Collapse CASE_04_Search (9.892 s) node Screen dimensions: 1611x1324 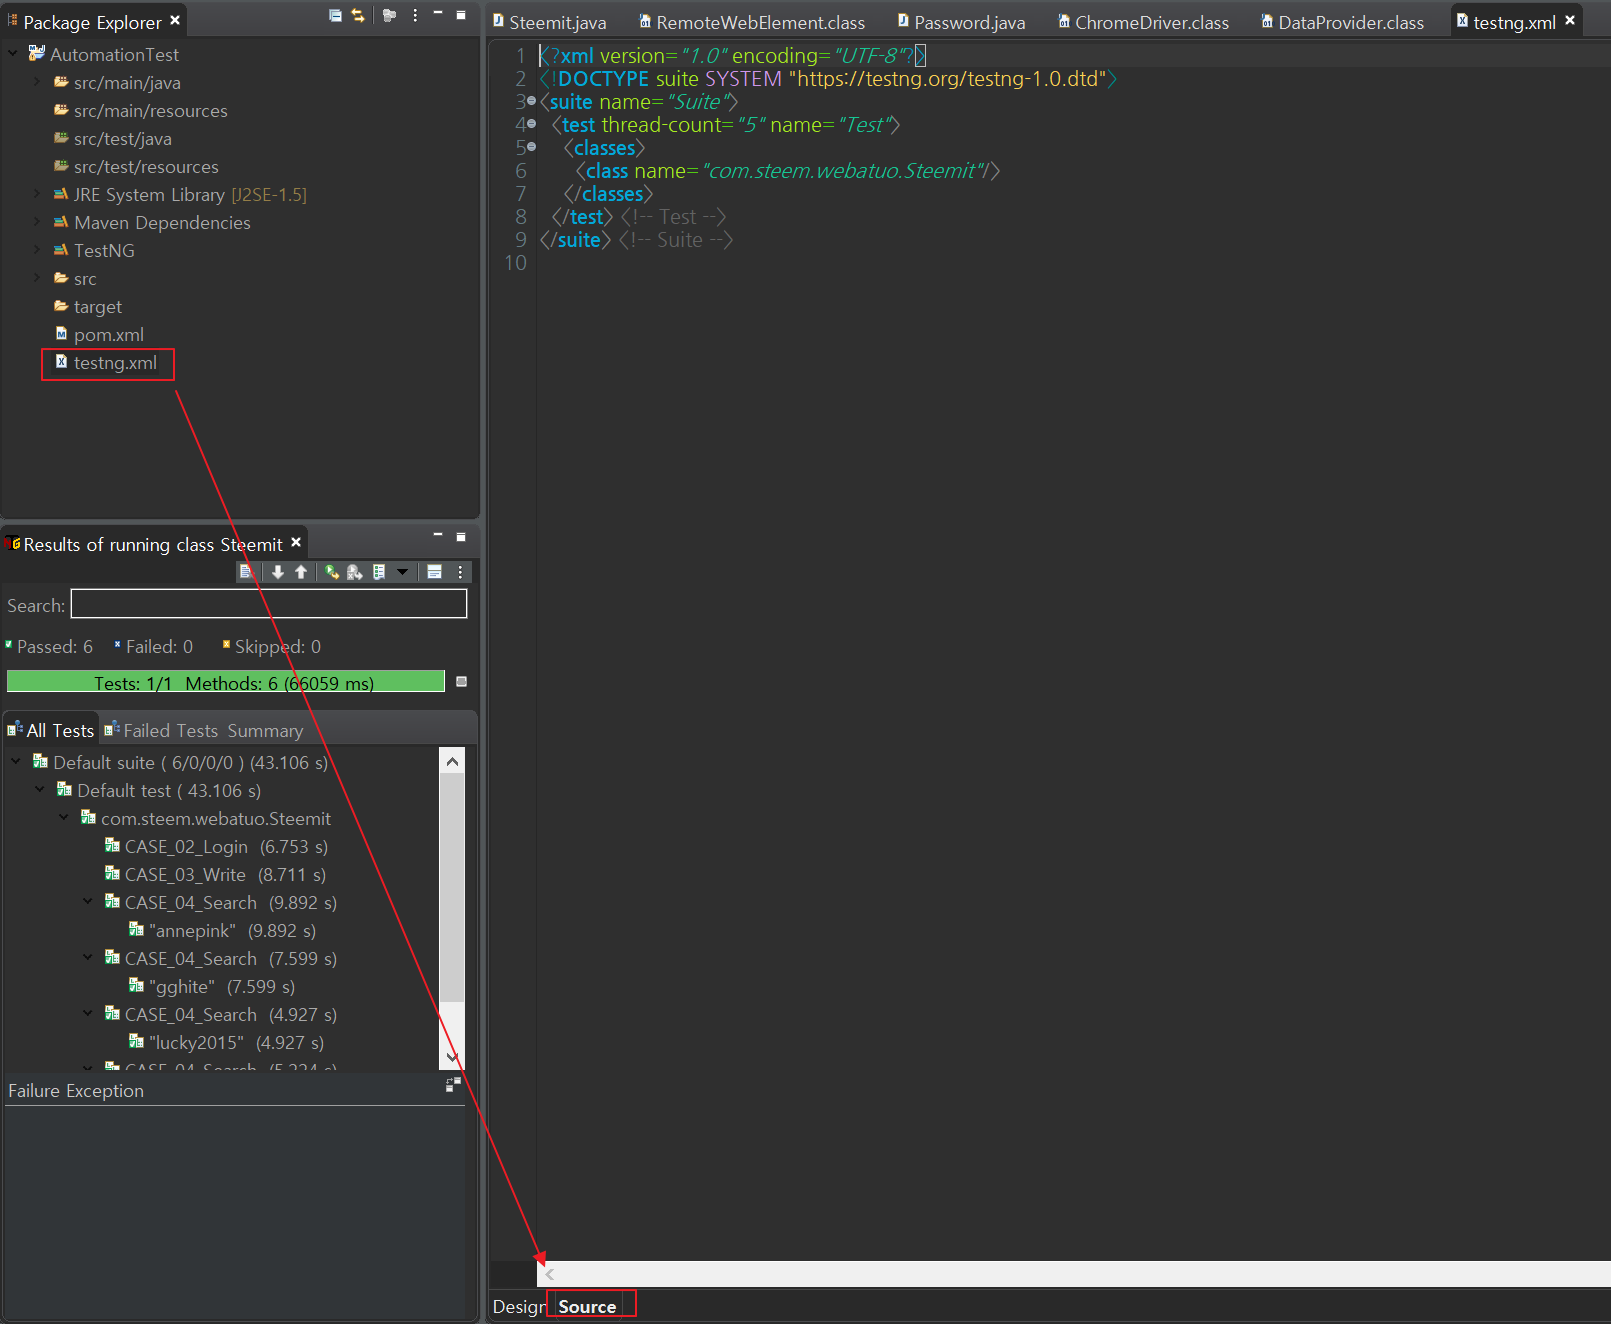(88, 902)
